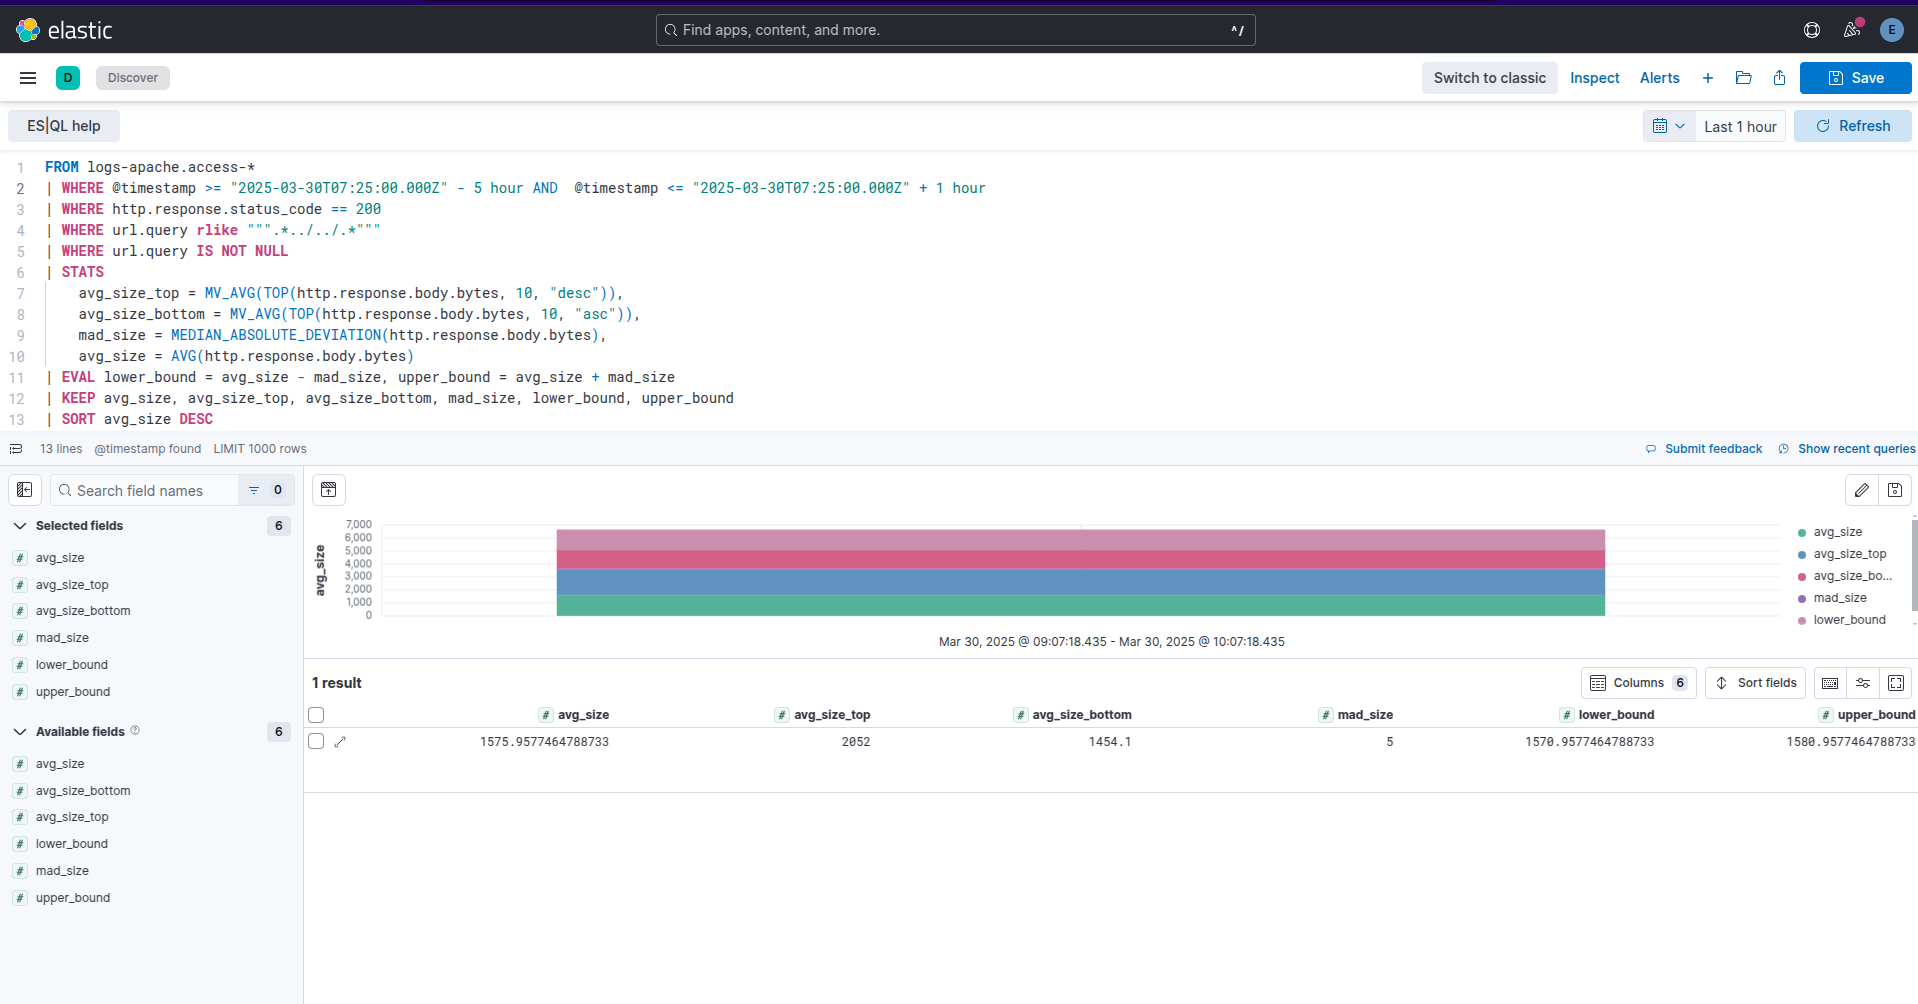Collapse the Selected fields section
The image size is (1918, 1004).
coord(20,526)
